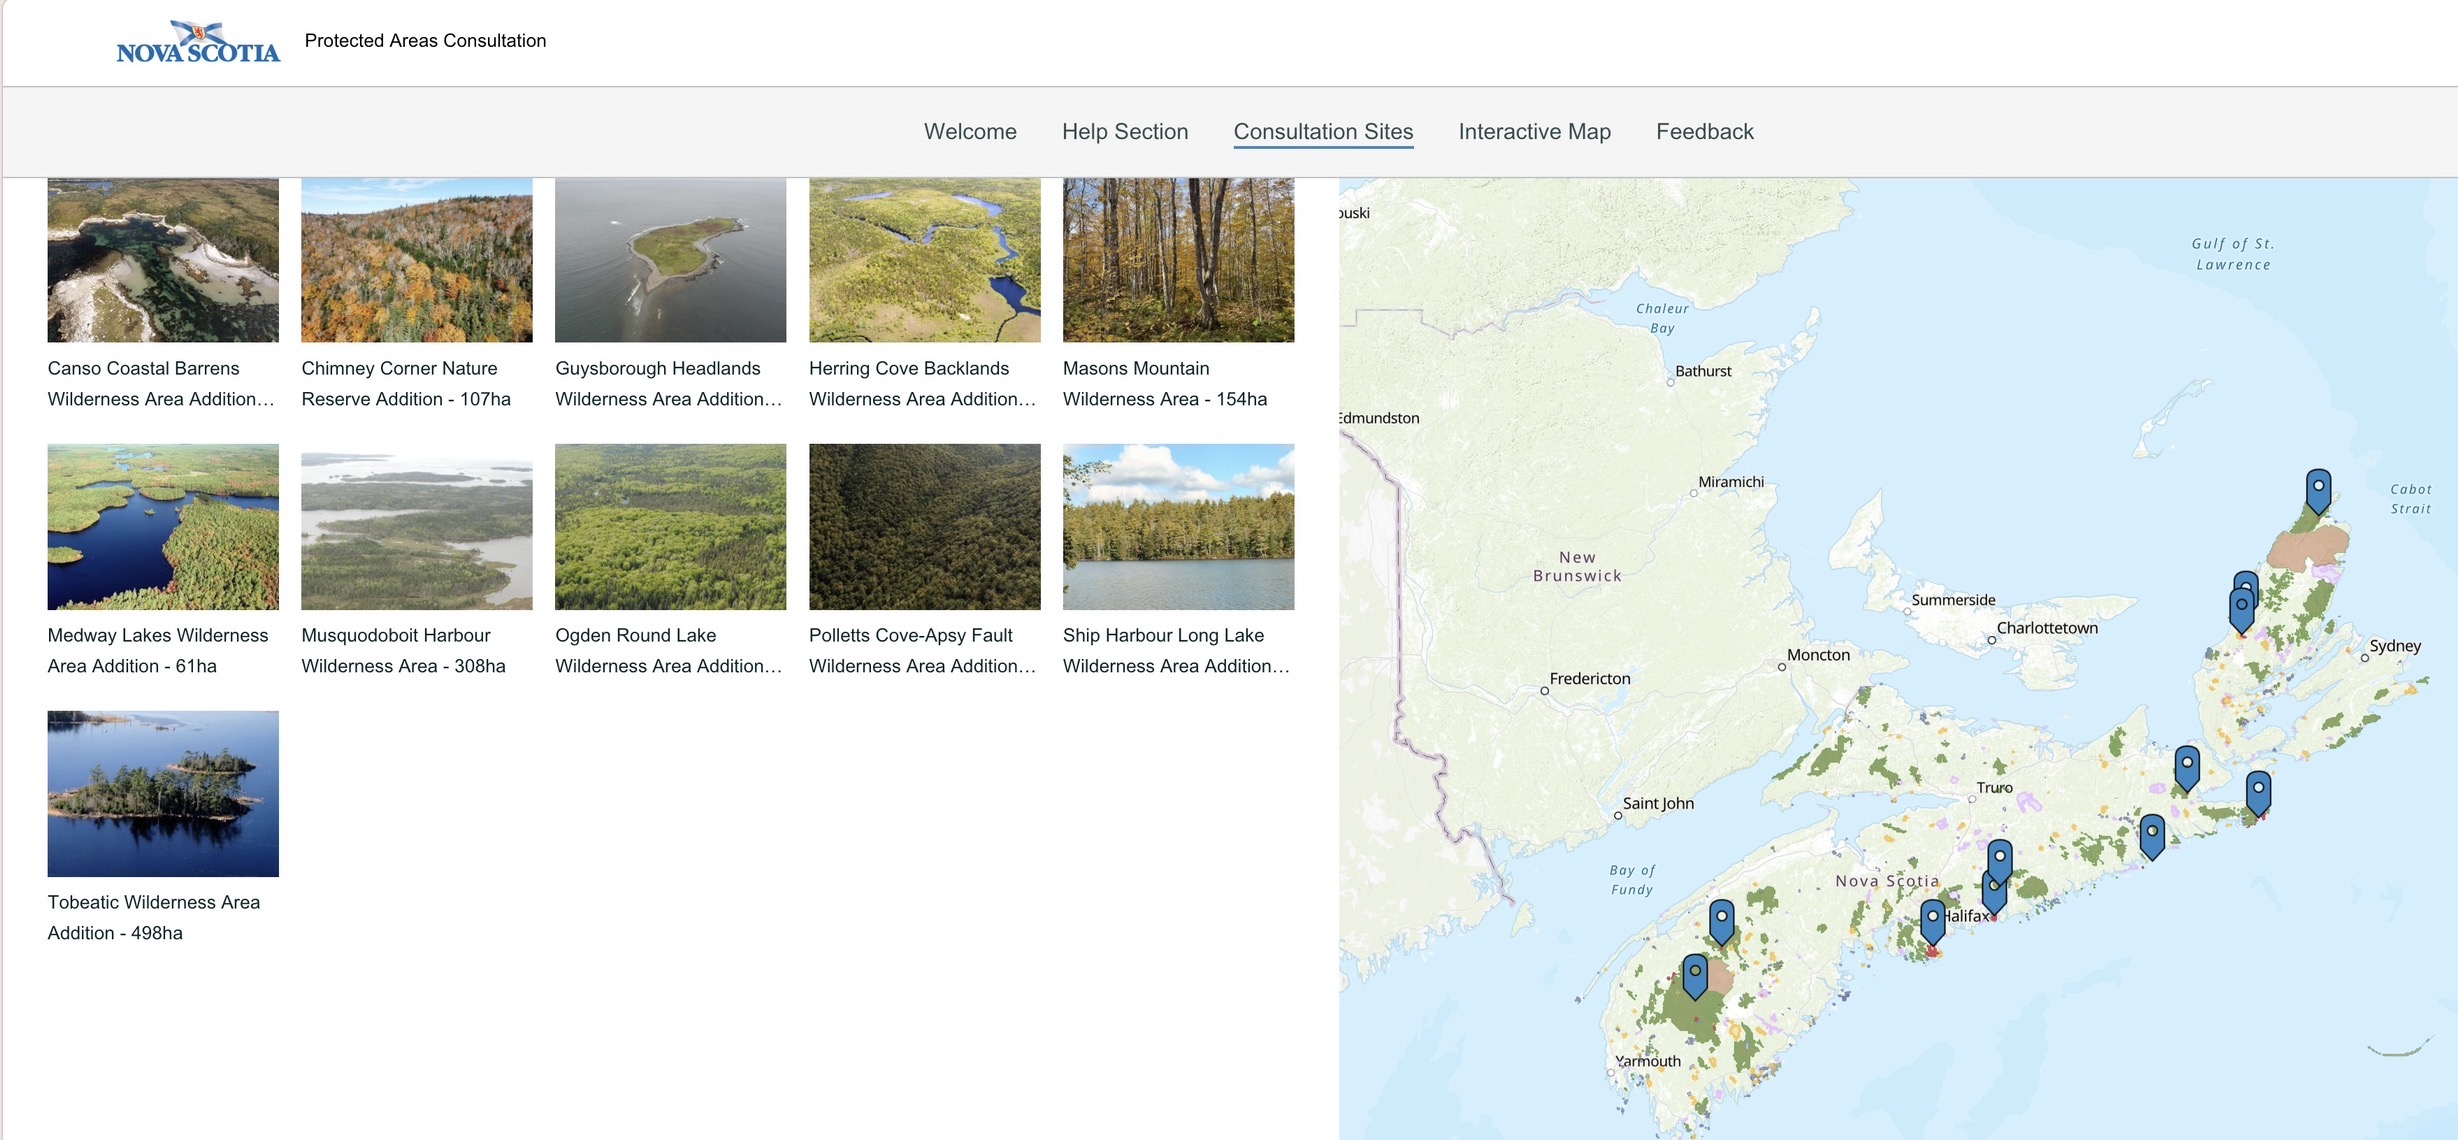Select the Herring Cove Backlands image
Image resolution: width=2458 pixels, height=1140 pixels.
tap(925, 260)
